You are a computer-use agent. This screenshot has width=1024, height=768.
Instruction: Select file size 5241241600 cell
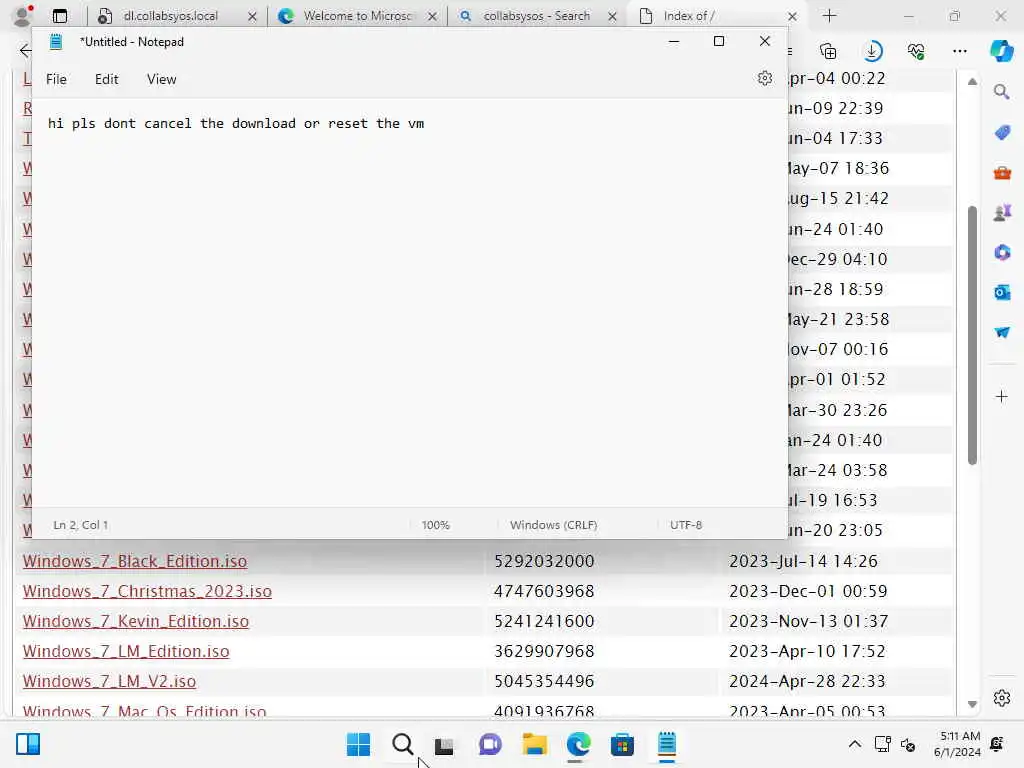[544, 621]
